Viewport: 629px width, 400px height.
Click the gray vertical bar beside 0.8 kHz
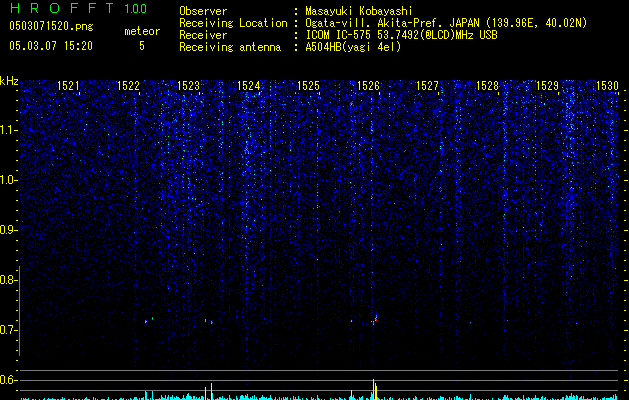coord(19,311)
